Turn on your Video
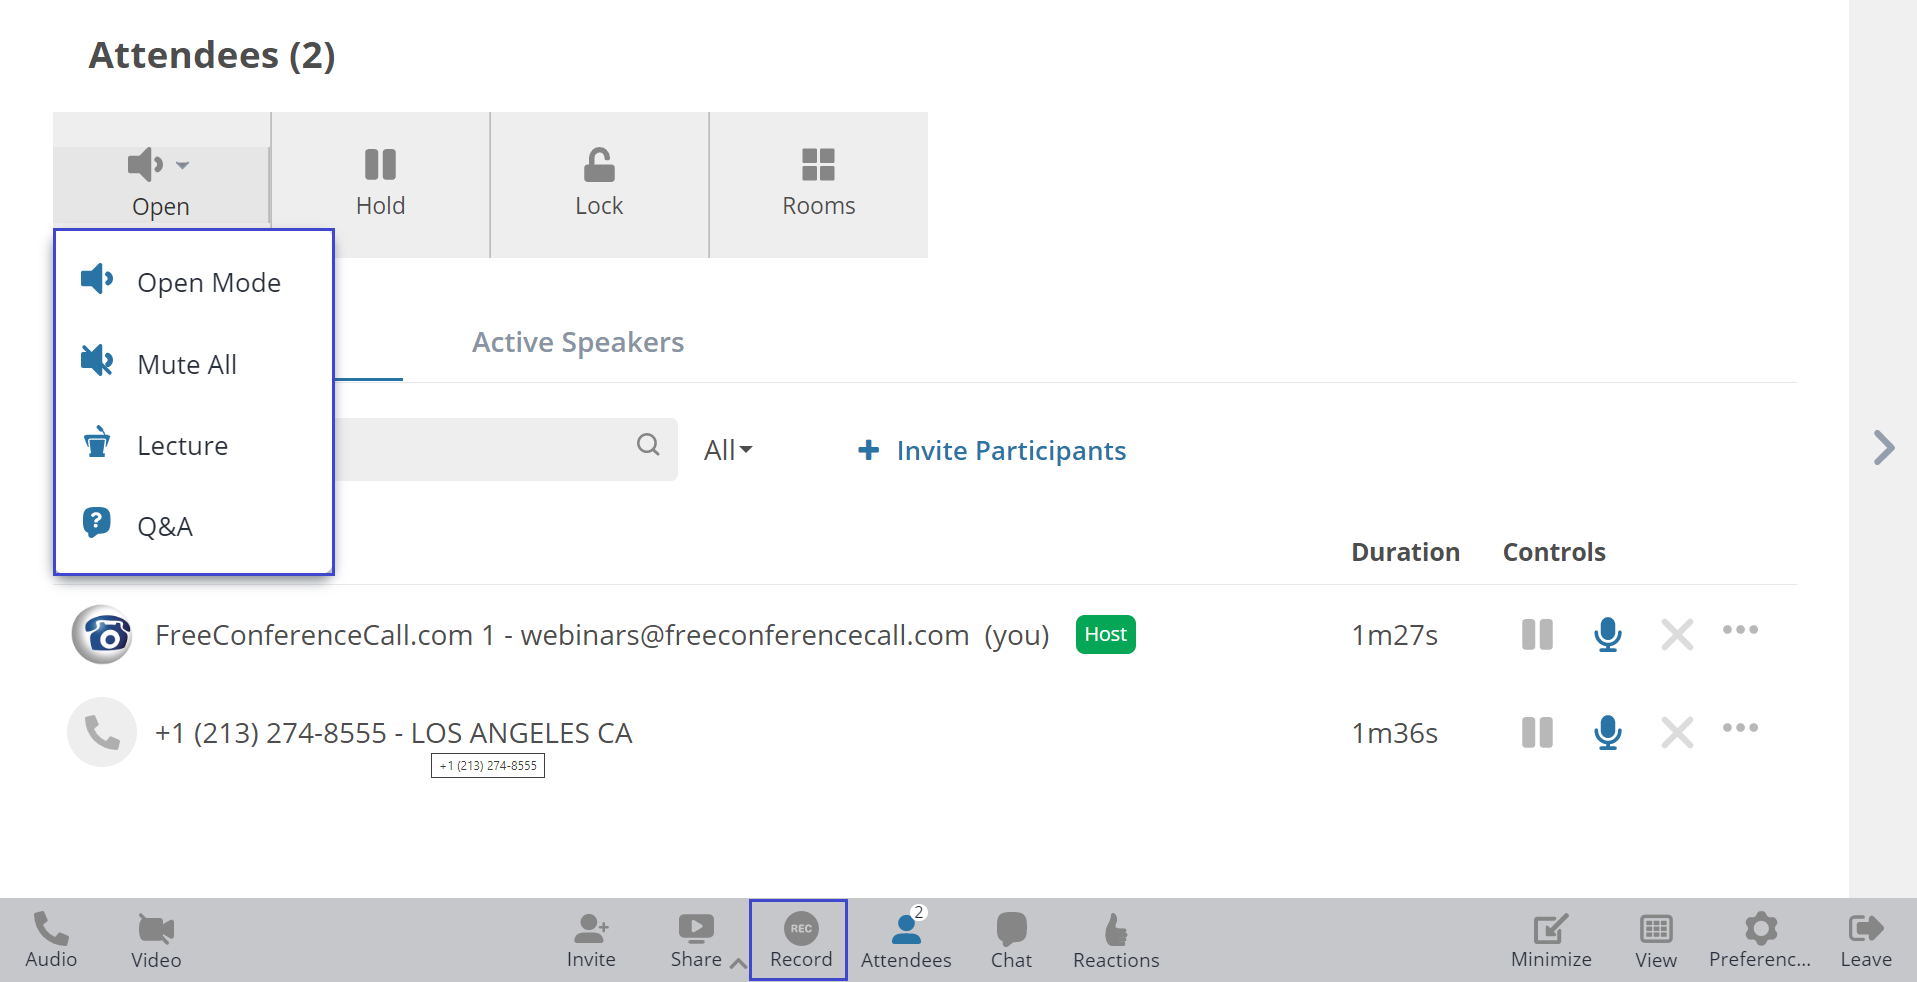Screen dimensions: 1917x982 pos(155,939)
